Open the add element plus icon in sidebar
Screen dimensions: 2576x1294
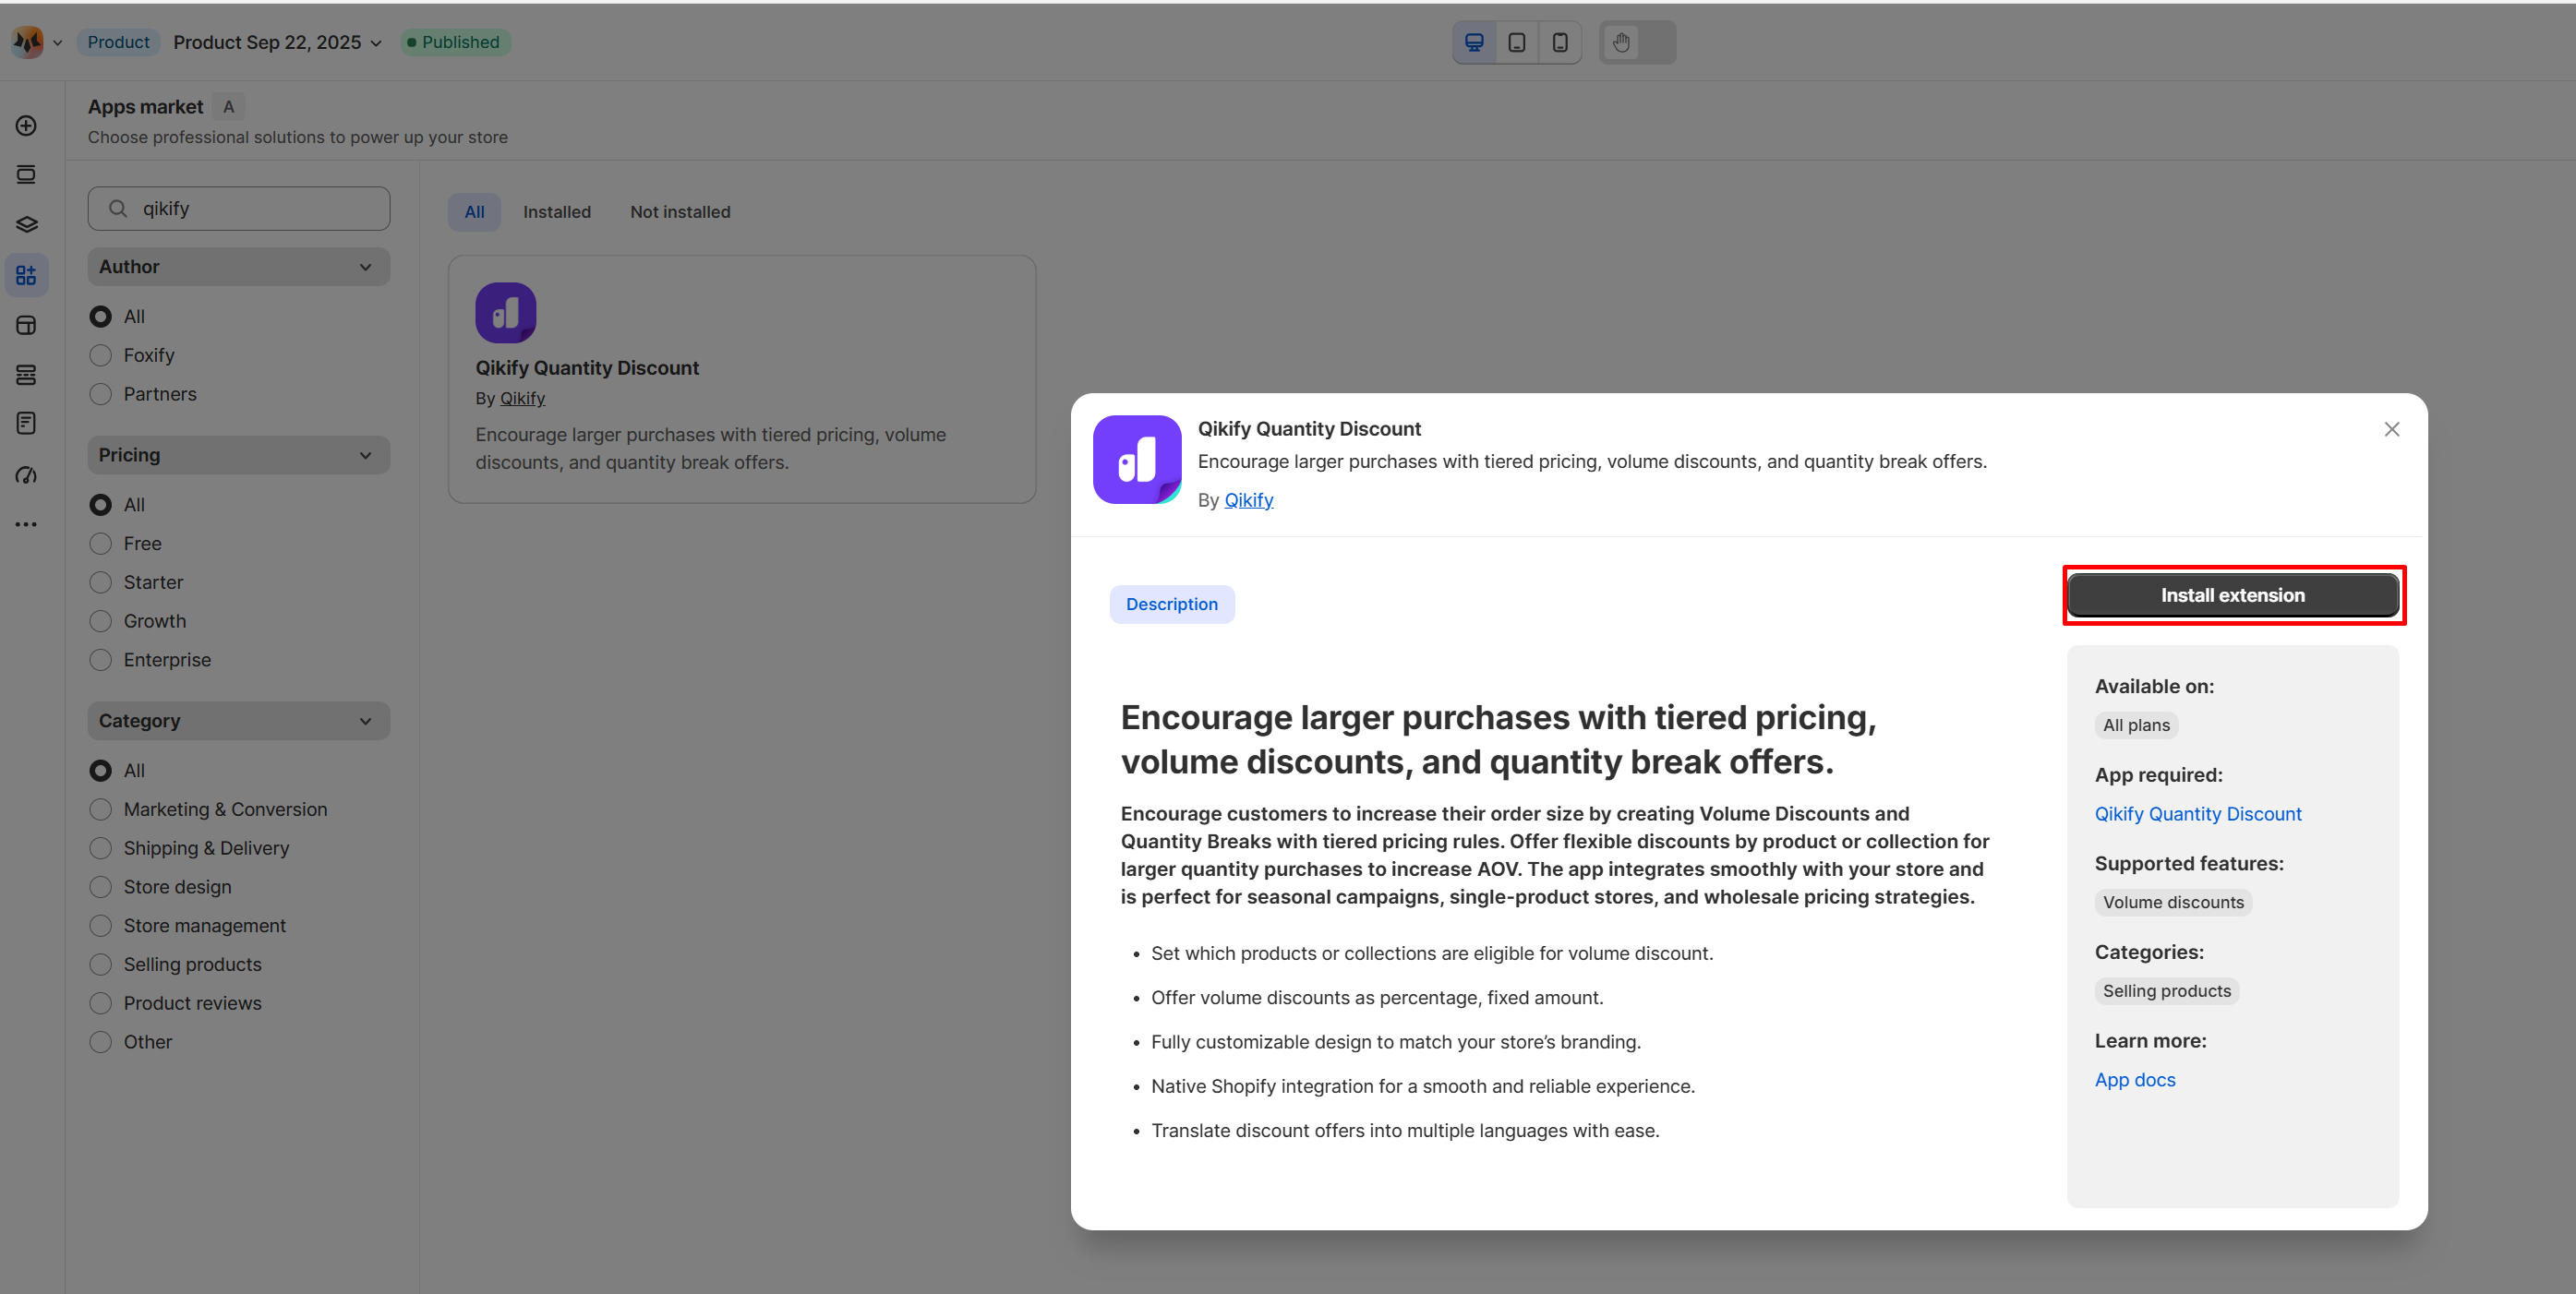click(x=26, y=126)
